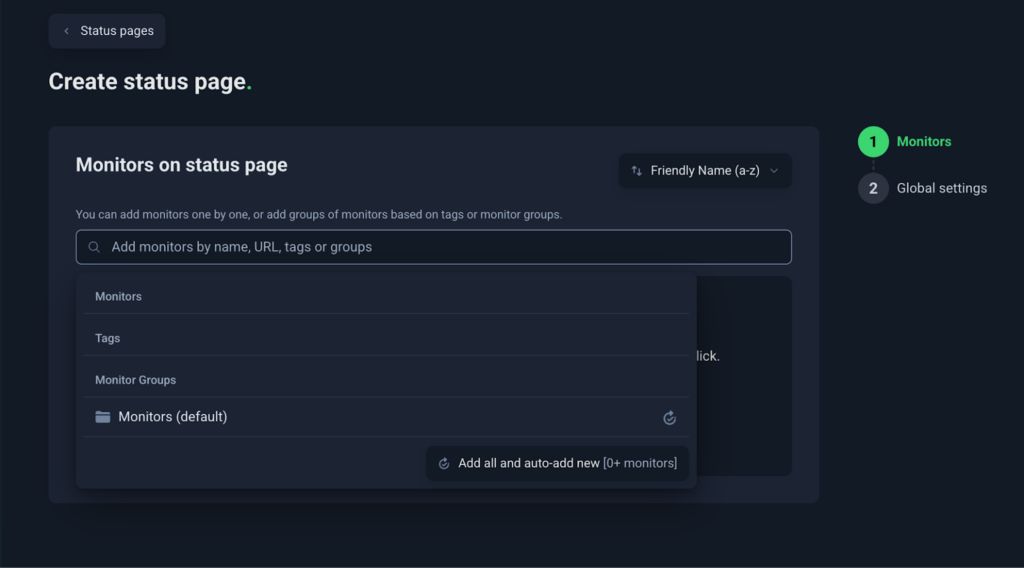
Task: Choose the Monitors (default) group
Action: [173, 417]
